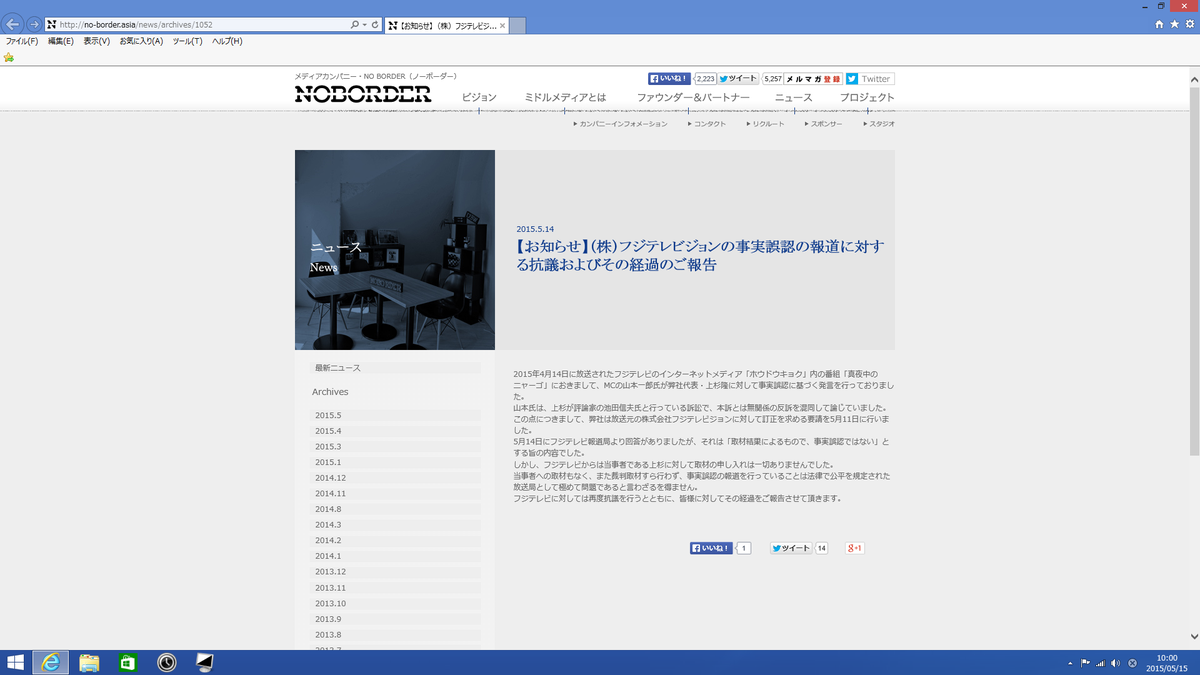
Task: Open the ファウンダー&パートナー navigation item
Action: (x=693, y=97)
